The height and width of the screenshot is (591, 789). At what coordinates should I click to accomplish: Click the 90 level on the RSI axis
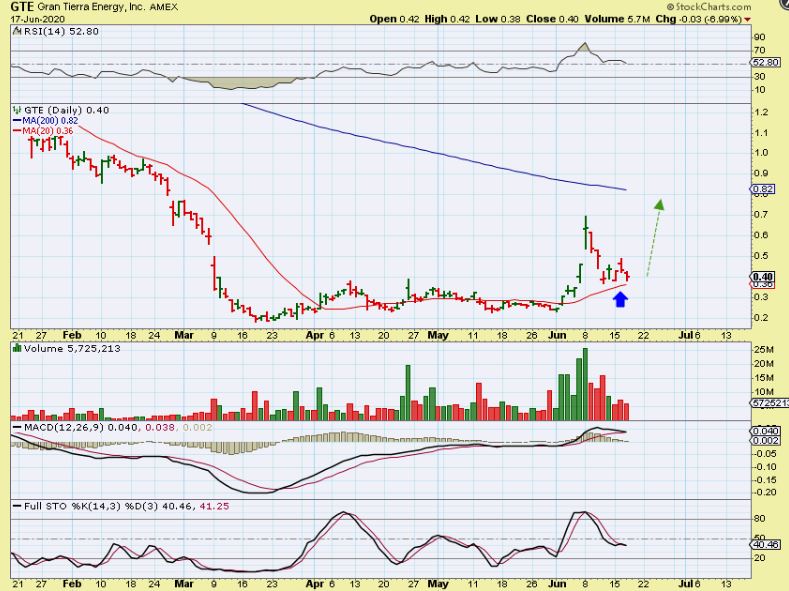click(759, 37)
